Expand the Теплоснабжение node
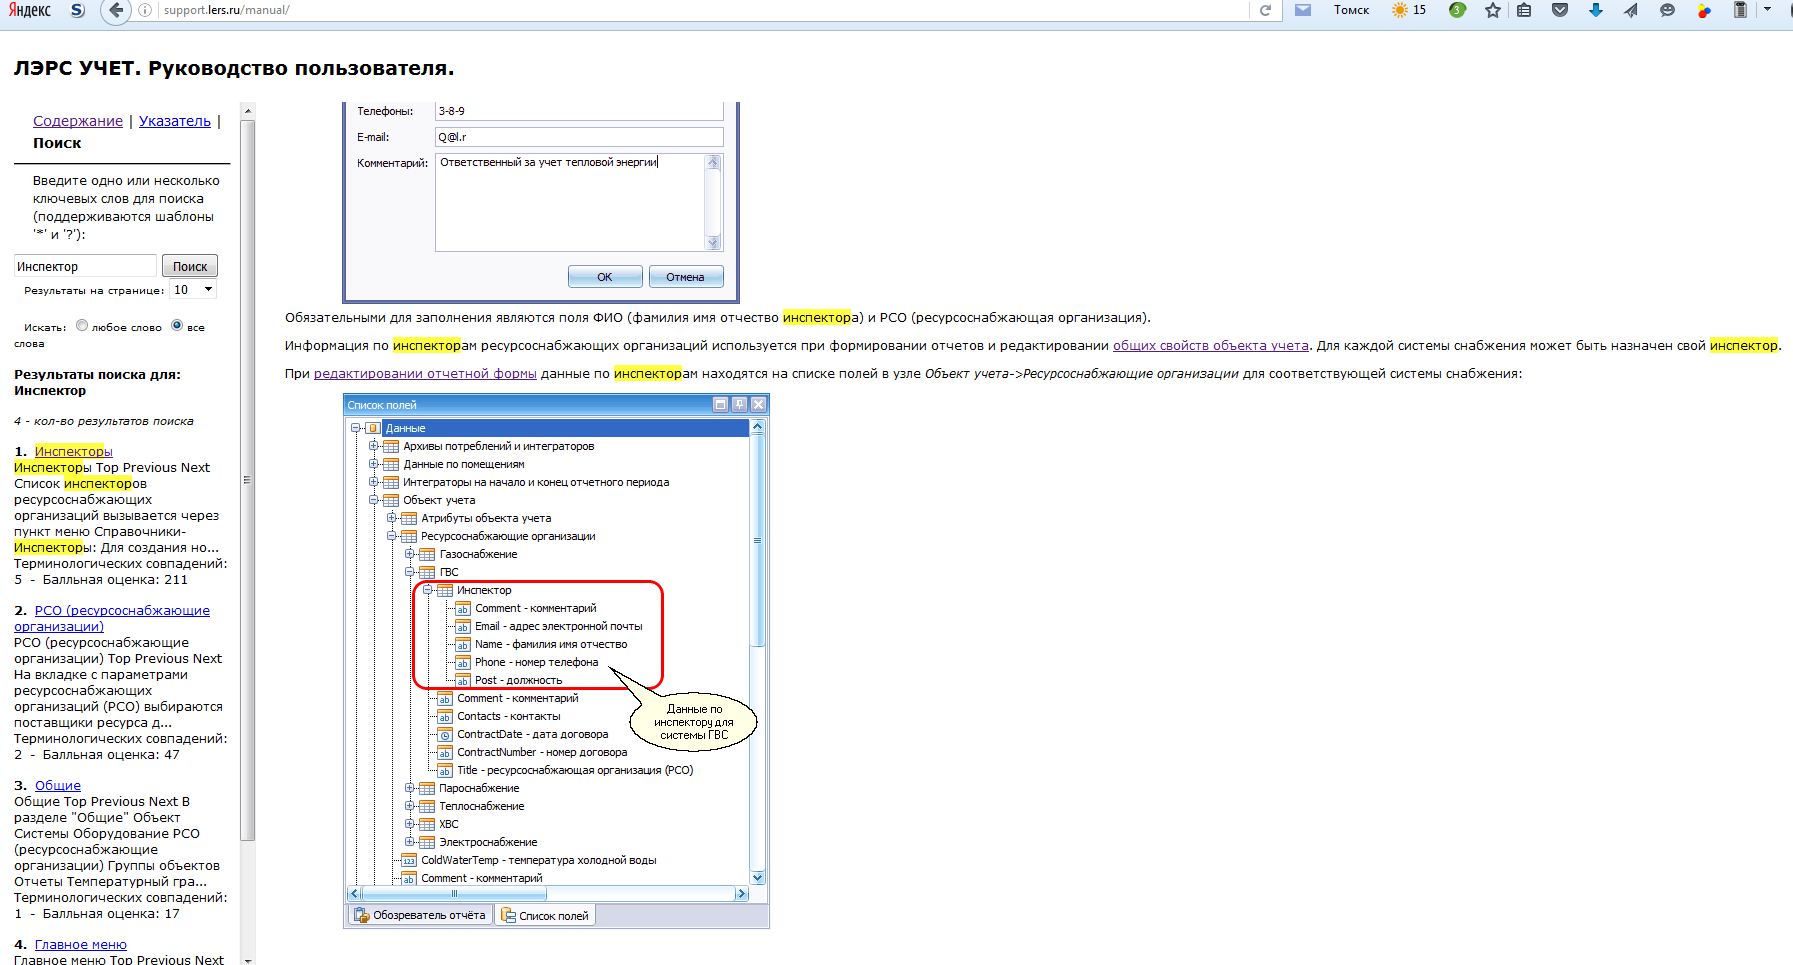 click(409, 806)
